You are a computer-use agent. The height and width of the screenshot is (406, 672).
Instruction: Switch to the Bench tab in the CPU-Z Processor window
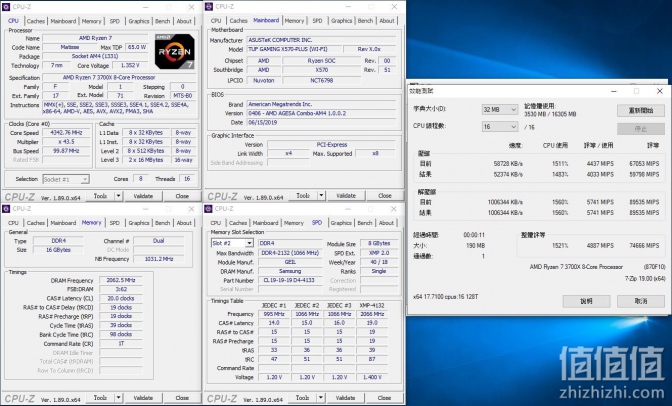tap(162, 21)
